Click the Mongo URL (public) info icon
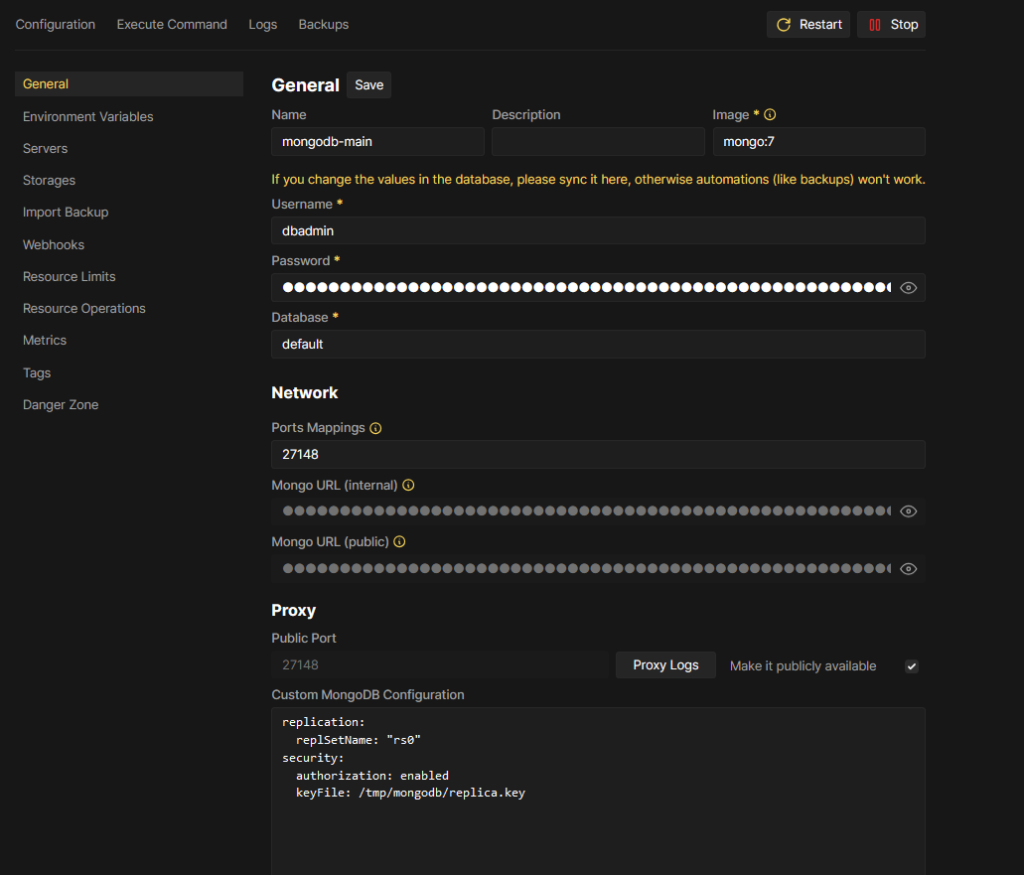This screenshot has height=875, width=1024. [x=400, y=542]
